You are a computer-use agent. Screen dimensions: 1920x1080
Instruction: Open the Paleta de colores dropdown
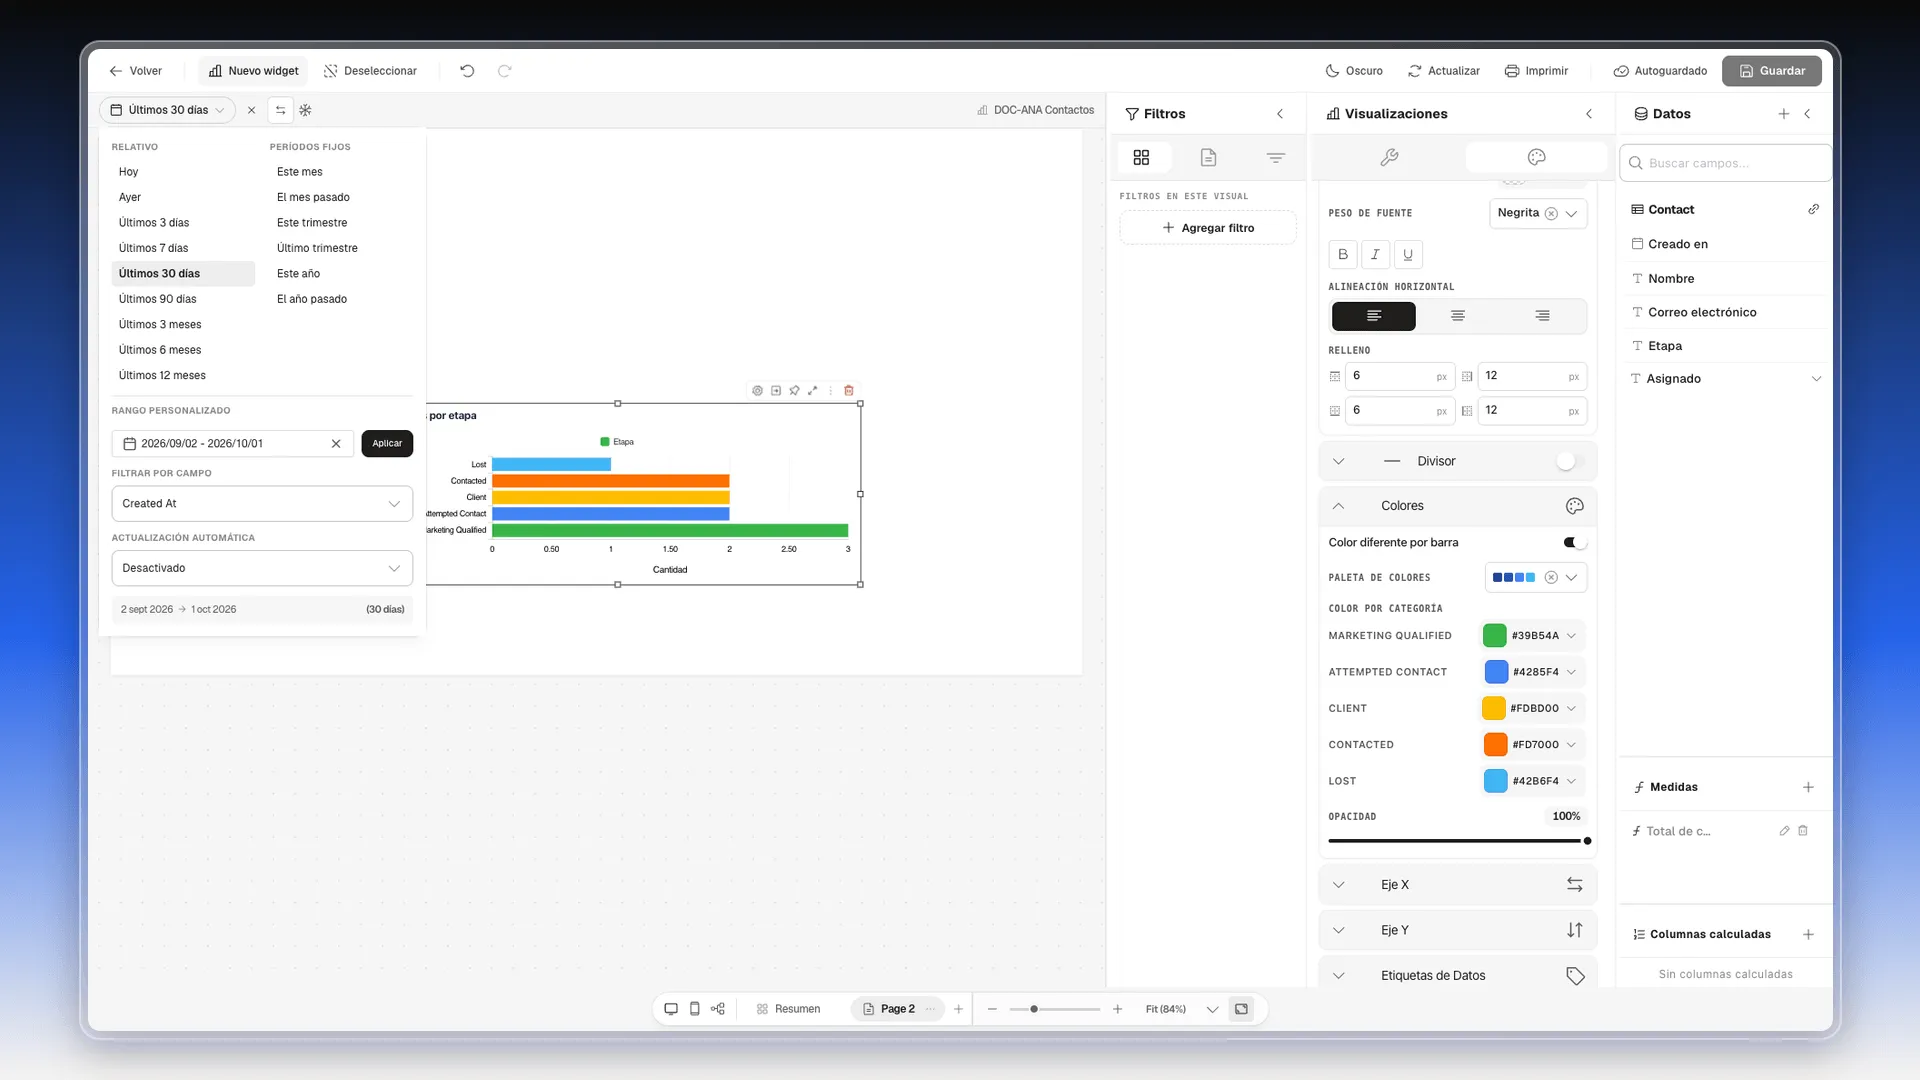pos(1536,578)
